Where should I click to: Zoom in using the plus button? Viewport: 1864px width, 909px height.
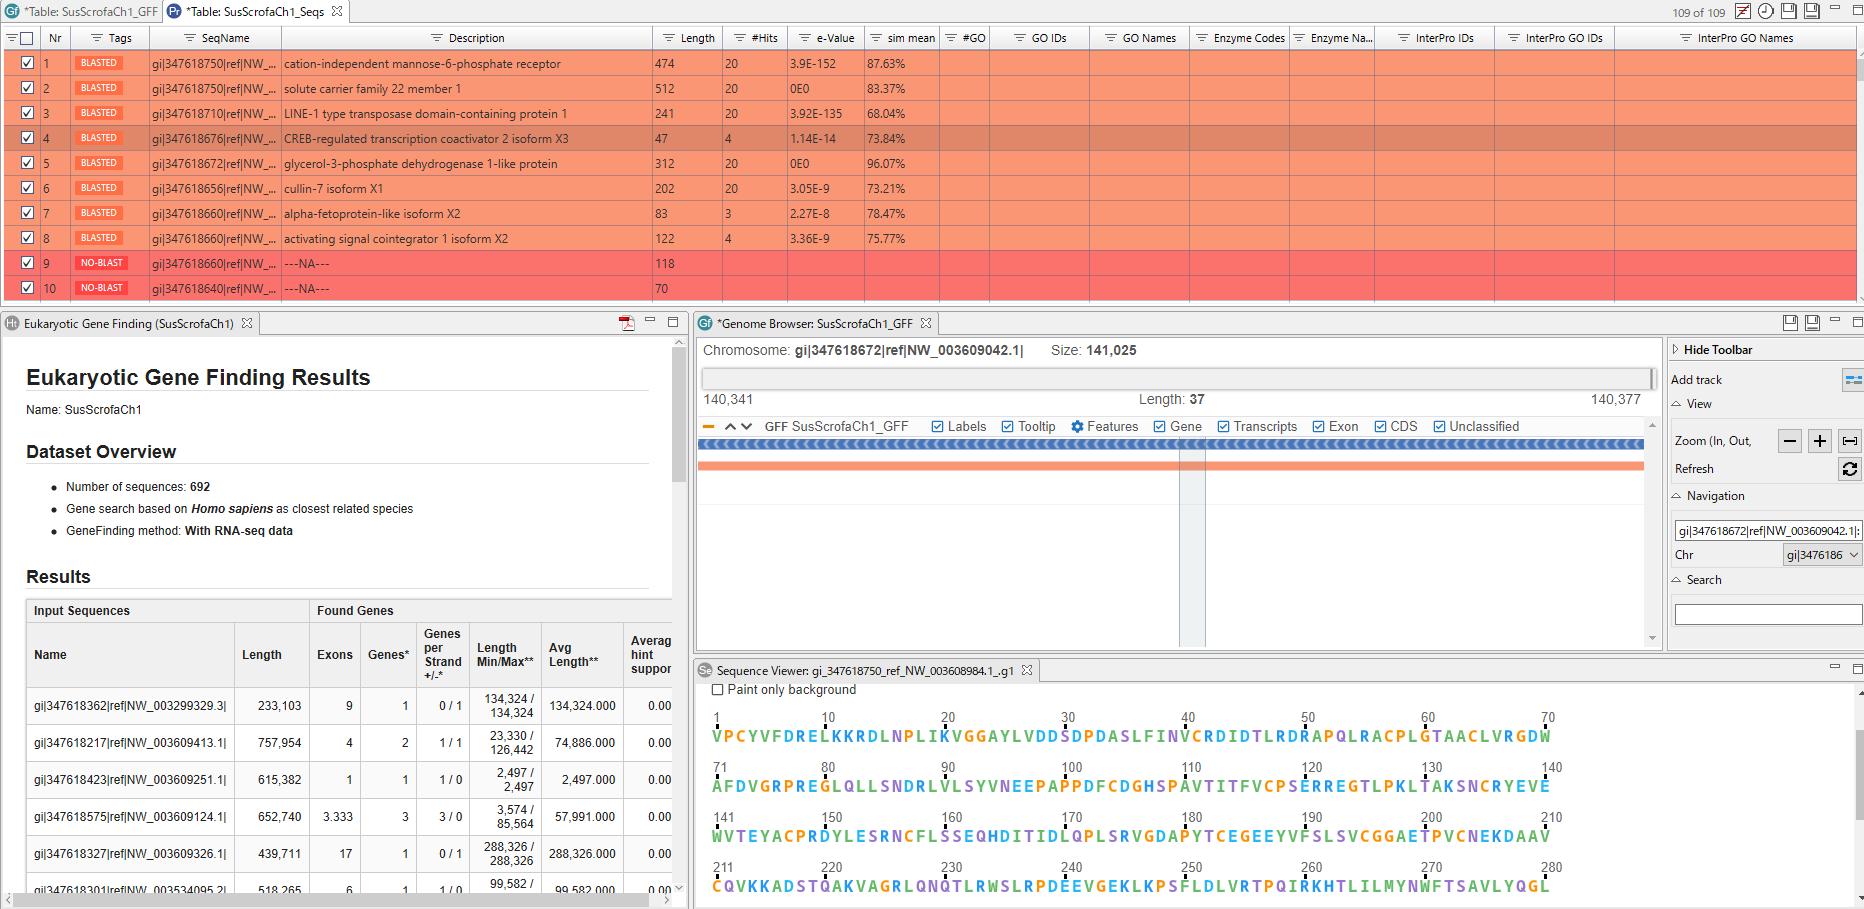click(x=1820, y=441)
